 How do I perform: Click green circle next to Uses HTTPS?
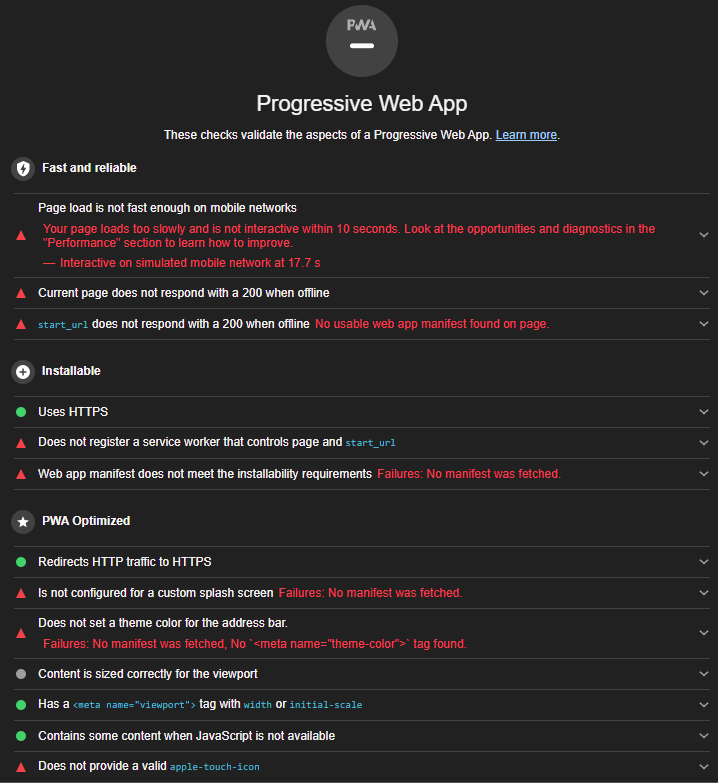(21, 412)
